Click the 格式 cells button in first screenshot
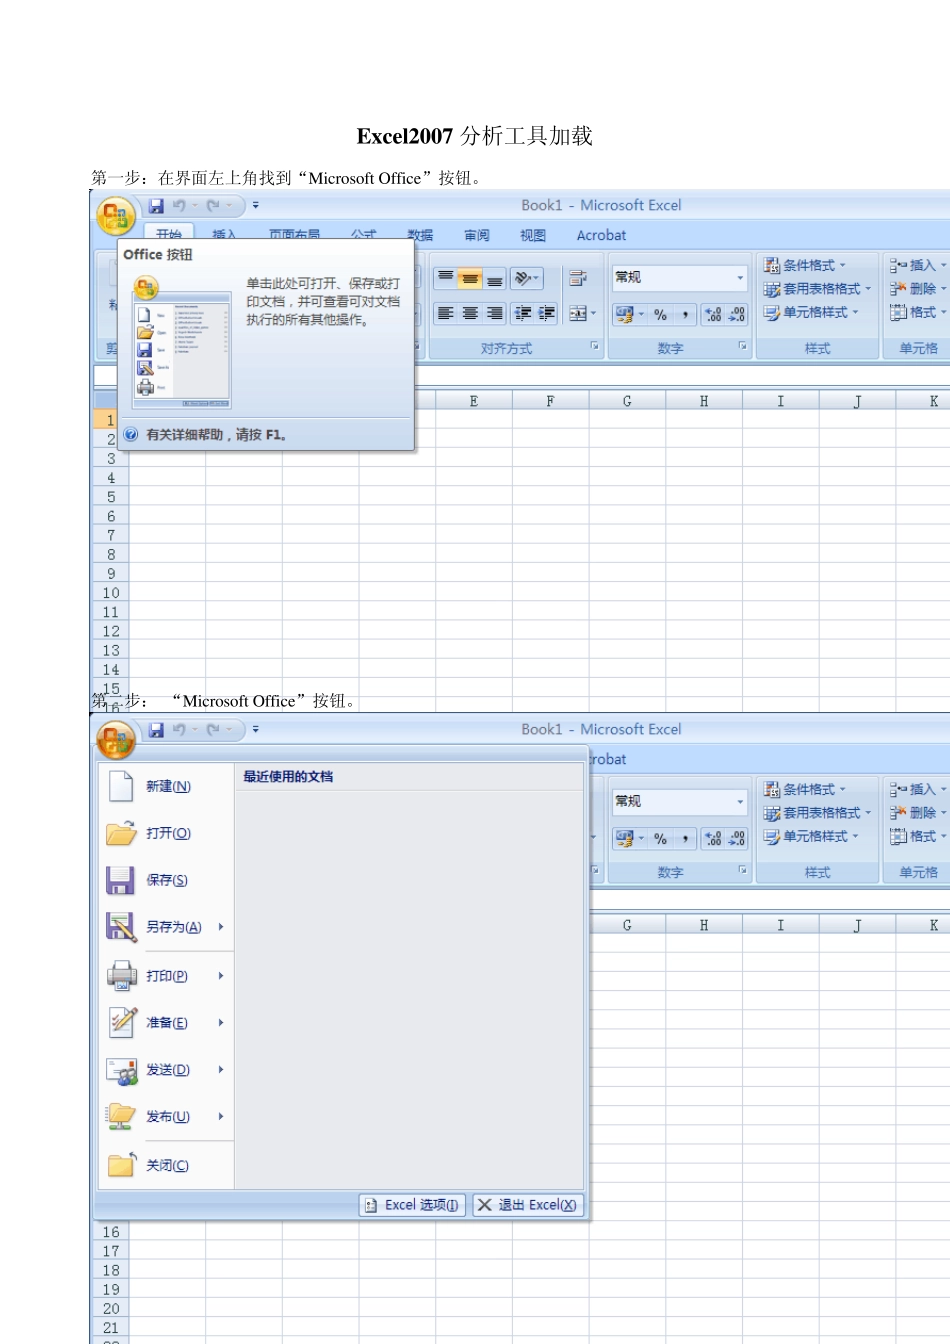950x1344 pixels. [x=918, y=312]
